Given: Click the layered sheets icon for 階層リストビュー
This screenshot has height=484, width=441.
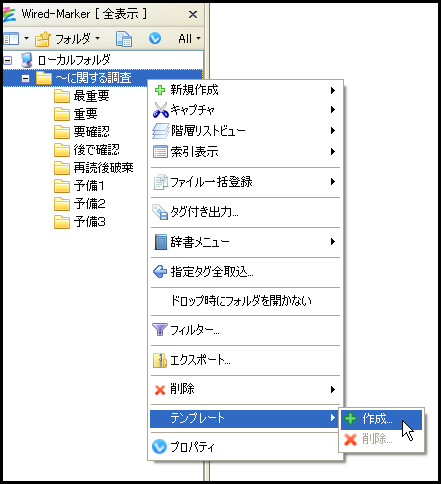Looking at the screenshot, I should pyautogui.click(x=161, y=131).
